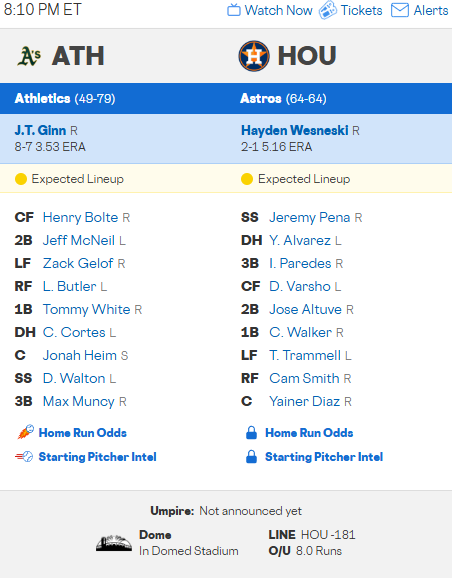This screenshot has height=578, width=452.
Task: Select Jose Altuve in Astros lineup
Action: click(x=305, y=309)
